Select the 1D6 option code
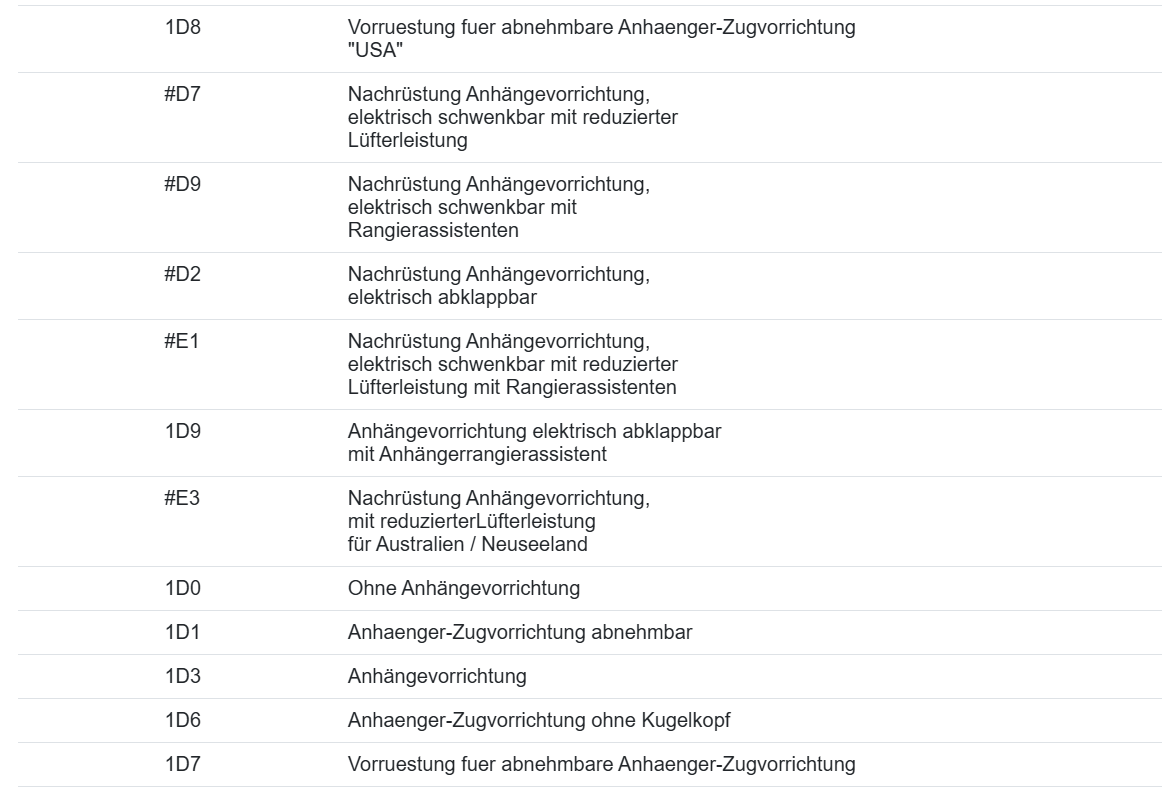 coord(182,720)
